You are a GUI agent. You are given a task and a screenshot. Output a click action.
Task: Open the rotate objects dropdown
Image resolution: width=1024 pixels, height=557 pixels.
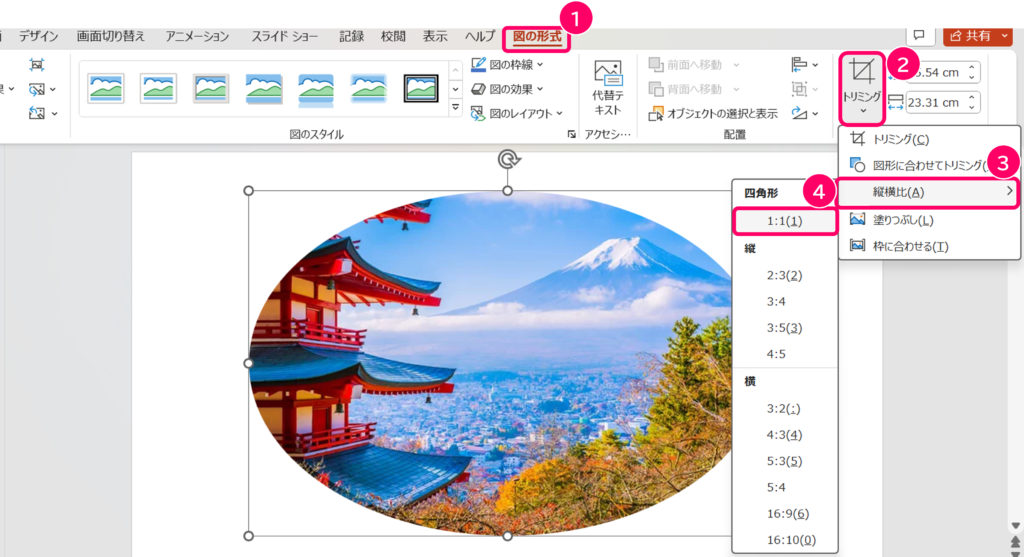click(x=805, y=114)
